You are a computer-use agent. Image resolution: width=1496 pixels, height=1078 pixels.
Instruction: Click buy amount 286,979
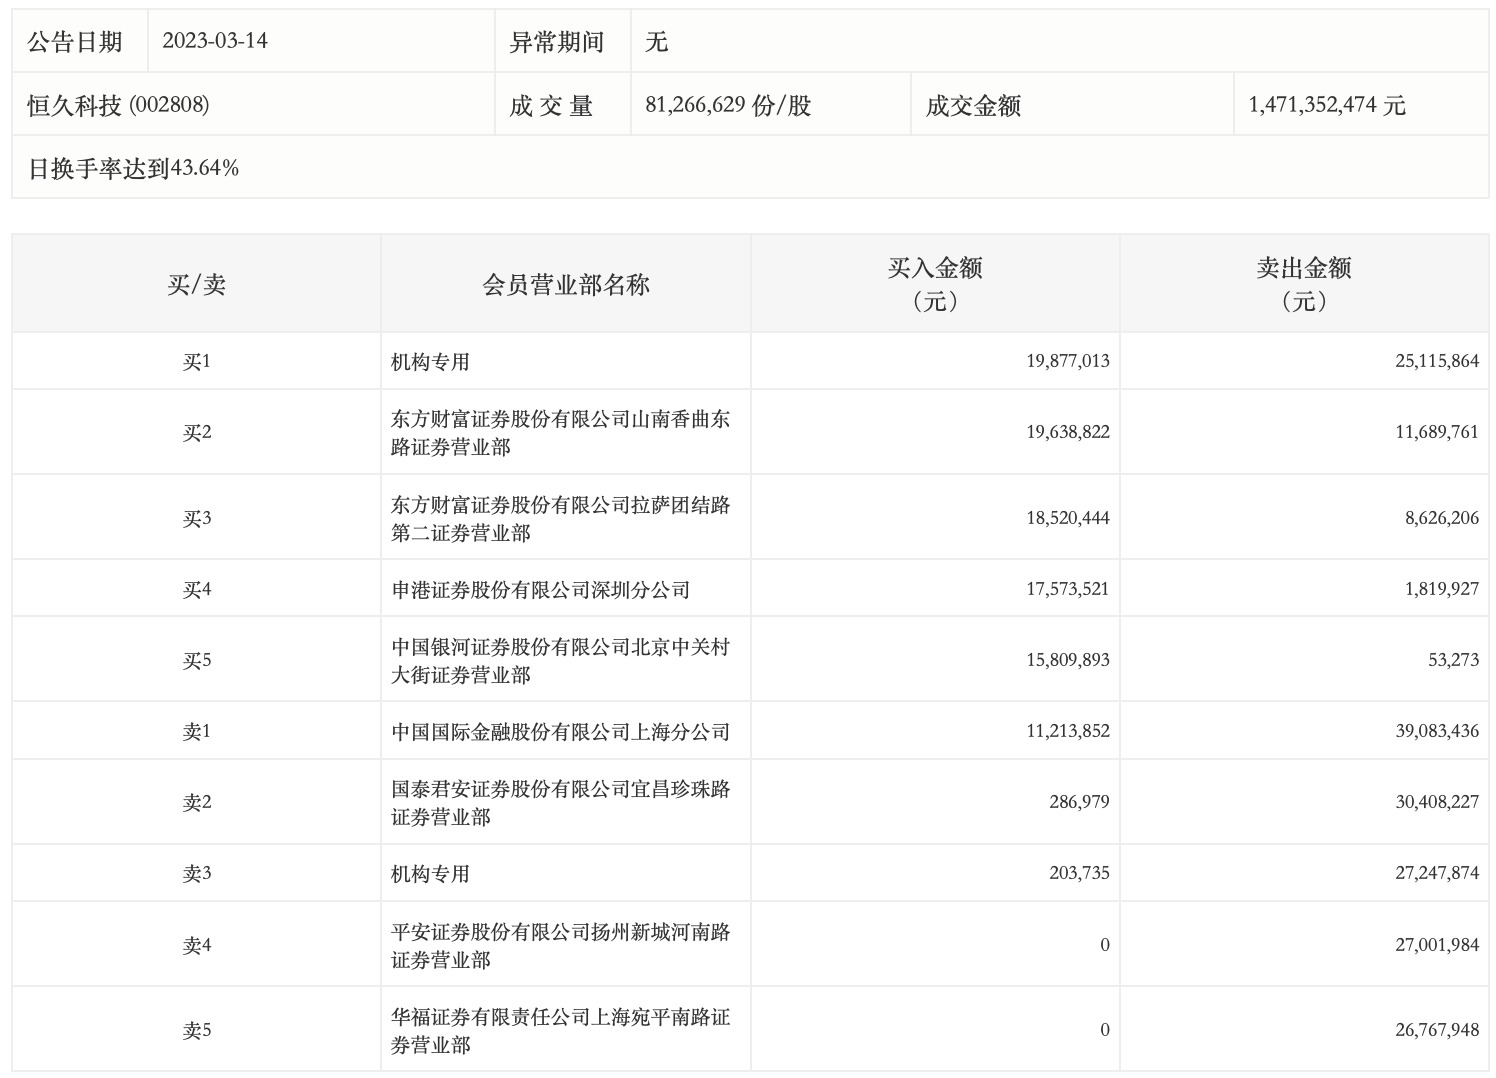coord(1079,802)
